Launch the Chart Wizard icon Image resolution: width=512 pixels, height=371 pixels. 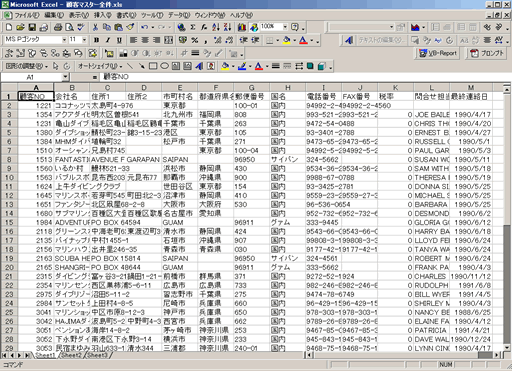pos(242,27)
